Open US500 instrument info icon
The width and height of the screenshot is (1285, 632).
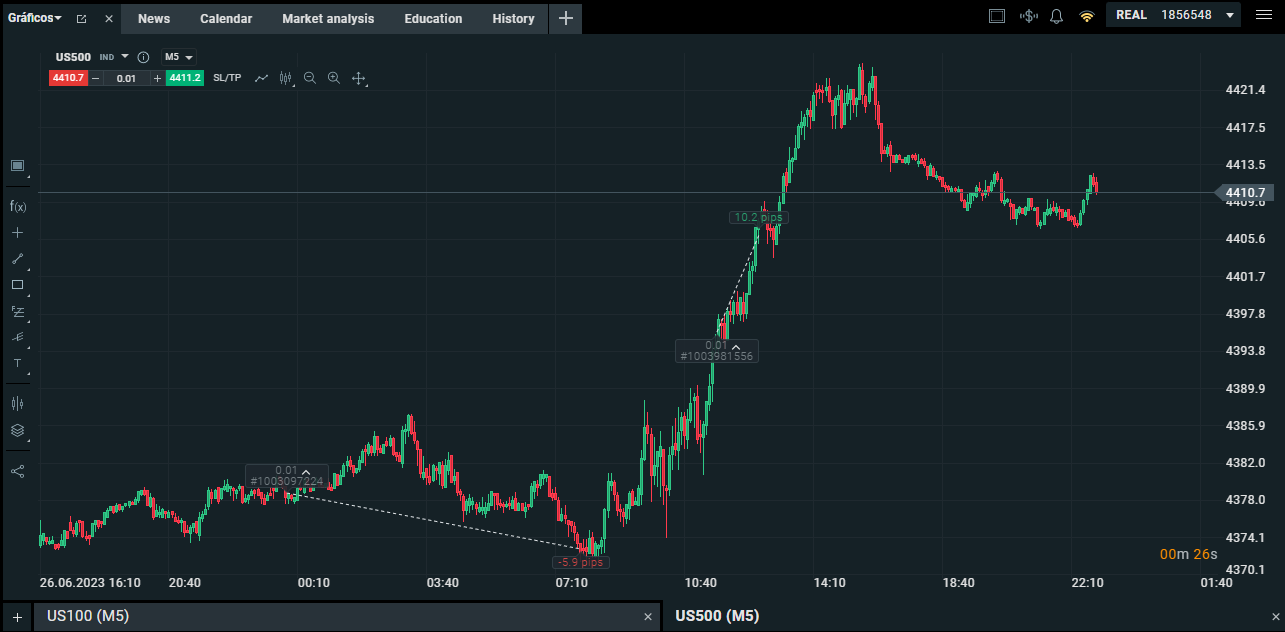(143, 57)
